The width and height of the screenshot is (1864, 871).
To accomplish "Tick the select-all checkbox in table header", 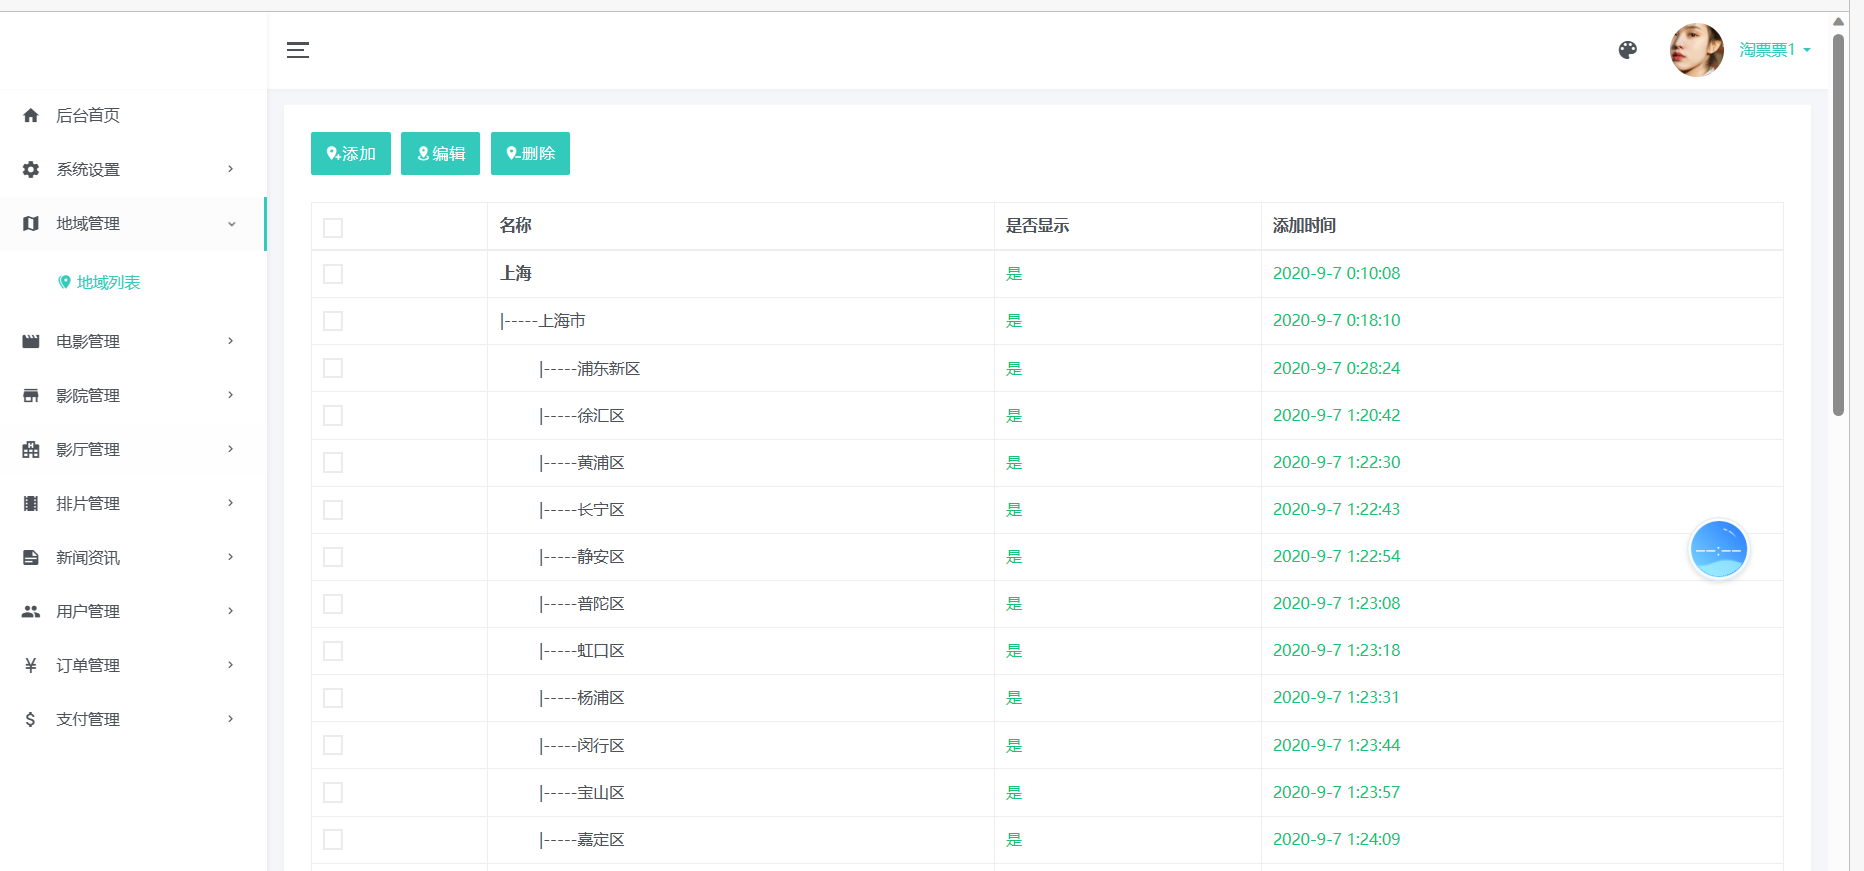I will click(x=333, y=228).
